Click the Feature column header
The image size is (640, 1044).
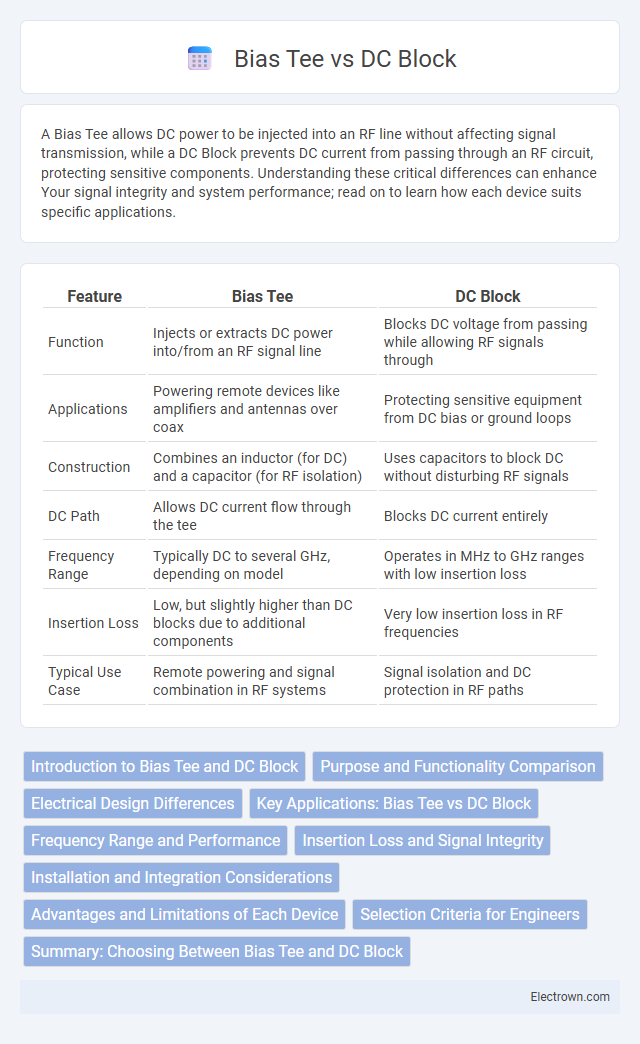pyautogui.click(x=95, y=296)
